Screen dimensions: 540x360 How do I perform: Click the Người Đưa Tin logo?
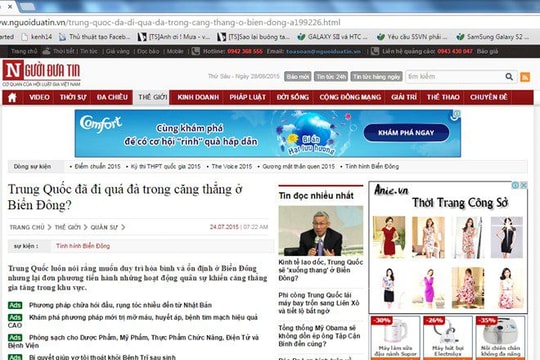[41, 73]
